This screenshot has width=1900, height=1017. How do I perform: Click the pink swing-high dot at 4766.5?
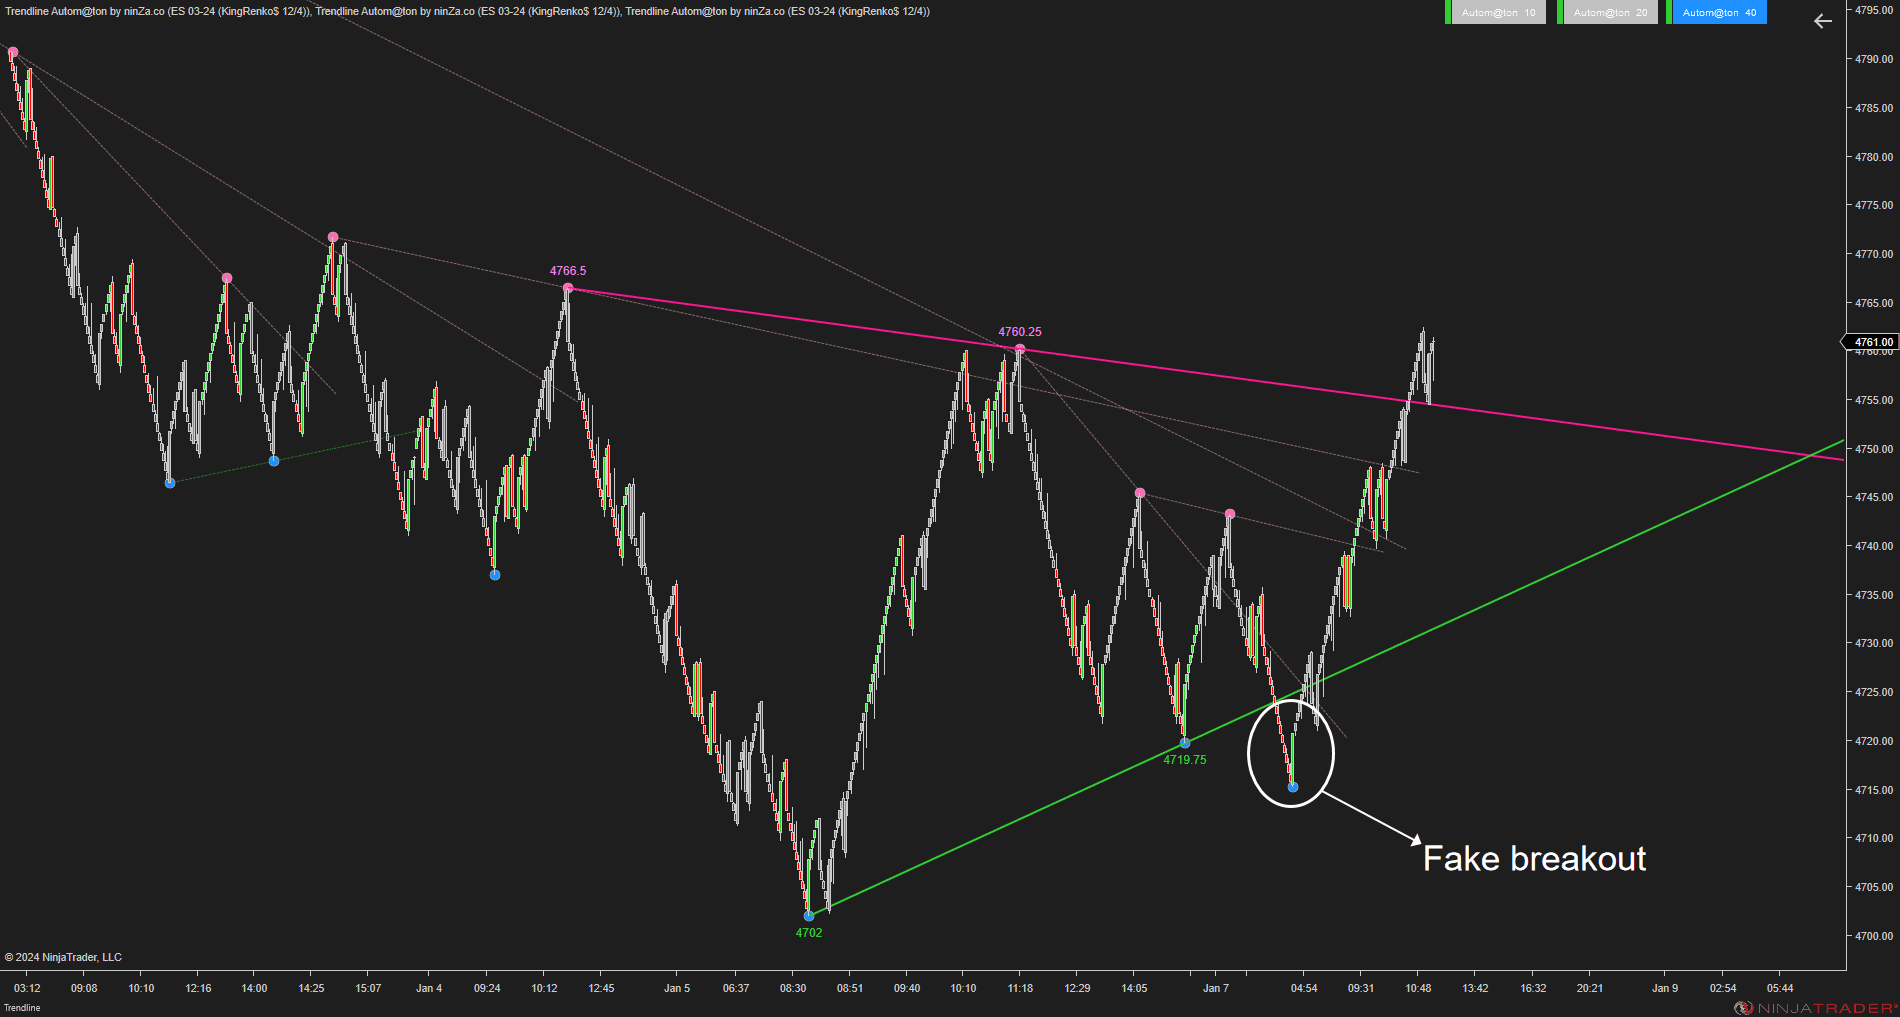[x=568, y=288]
